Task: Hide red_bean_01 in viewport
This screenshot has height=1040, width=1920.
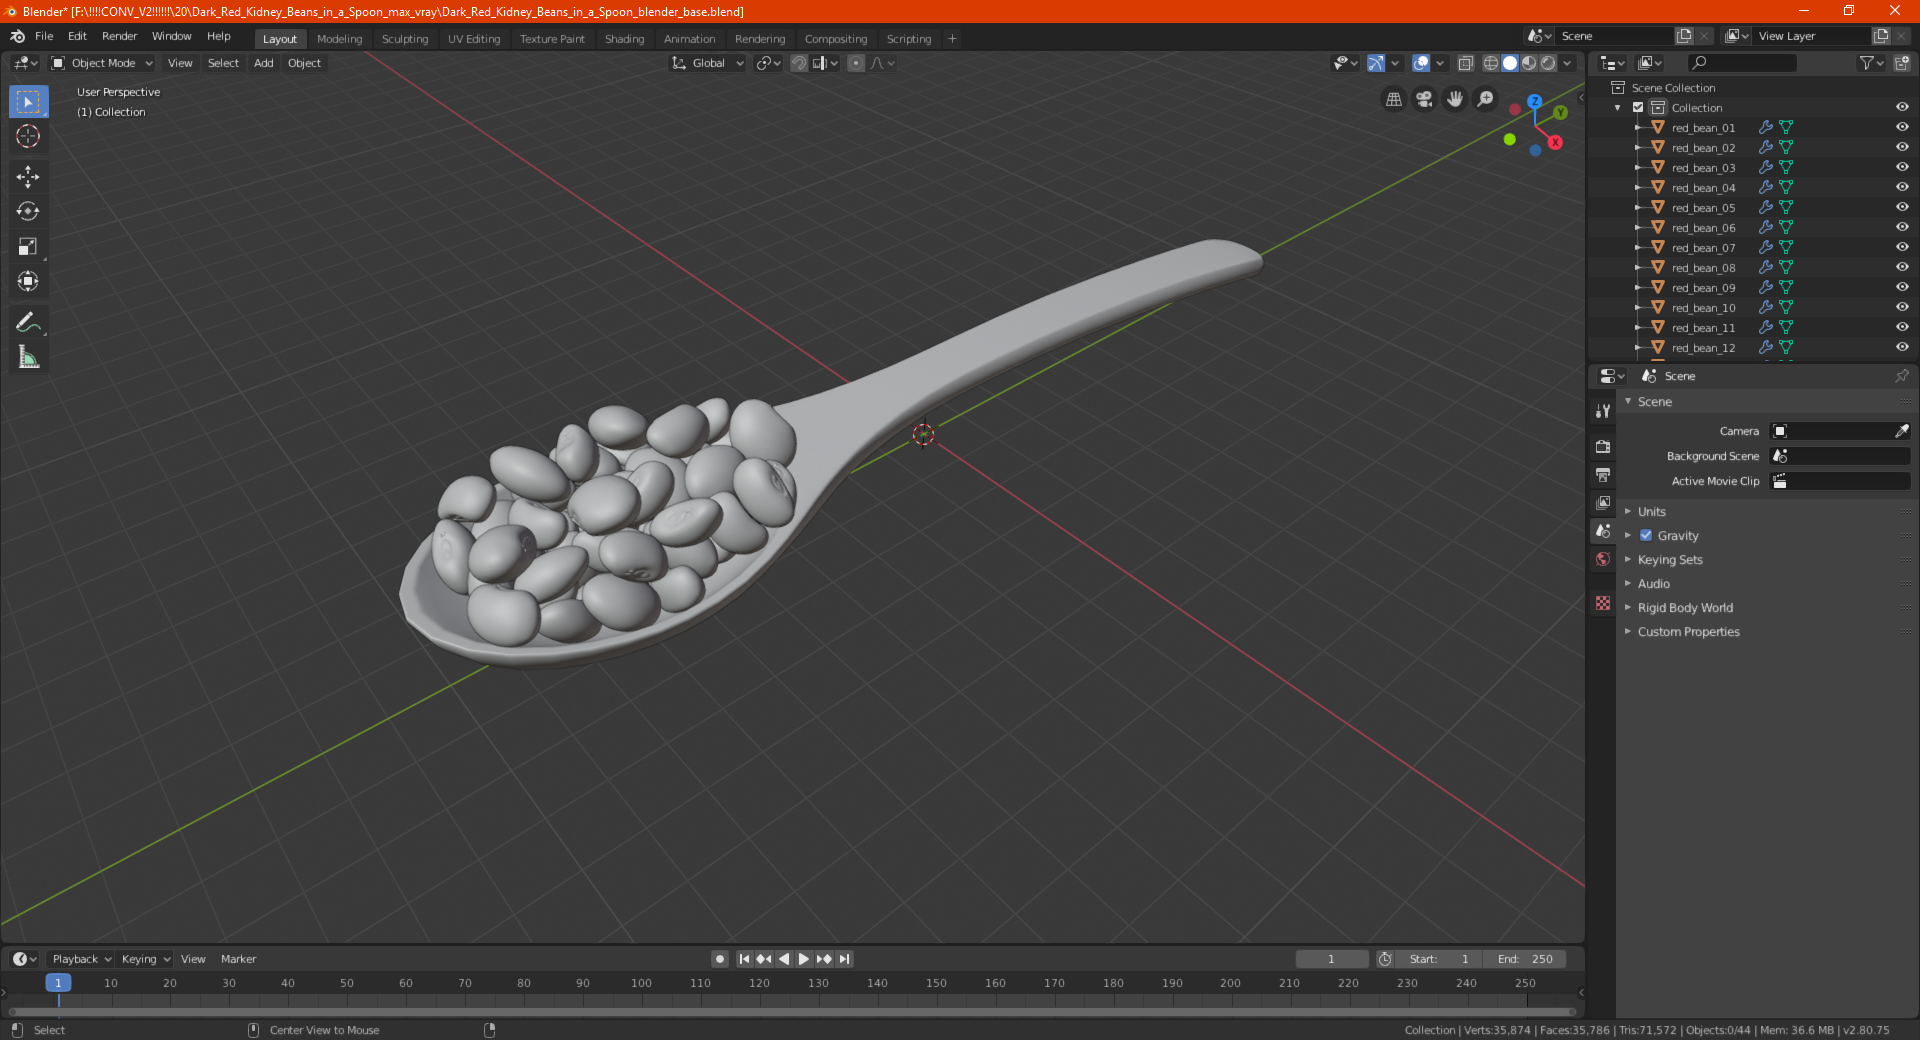Action: (1902, 127)
